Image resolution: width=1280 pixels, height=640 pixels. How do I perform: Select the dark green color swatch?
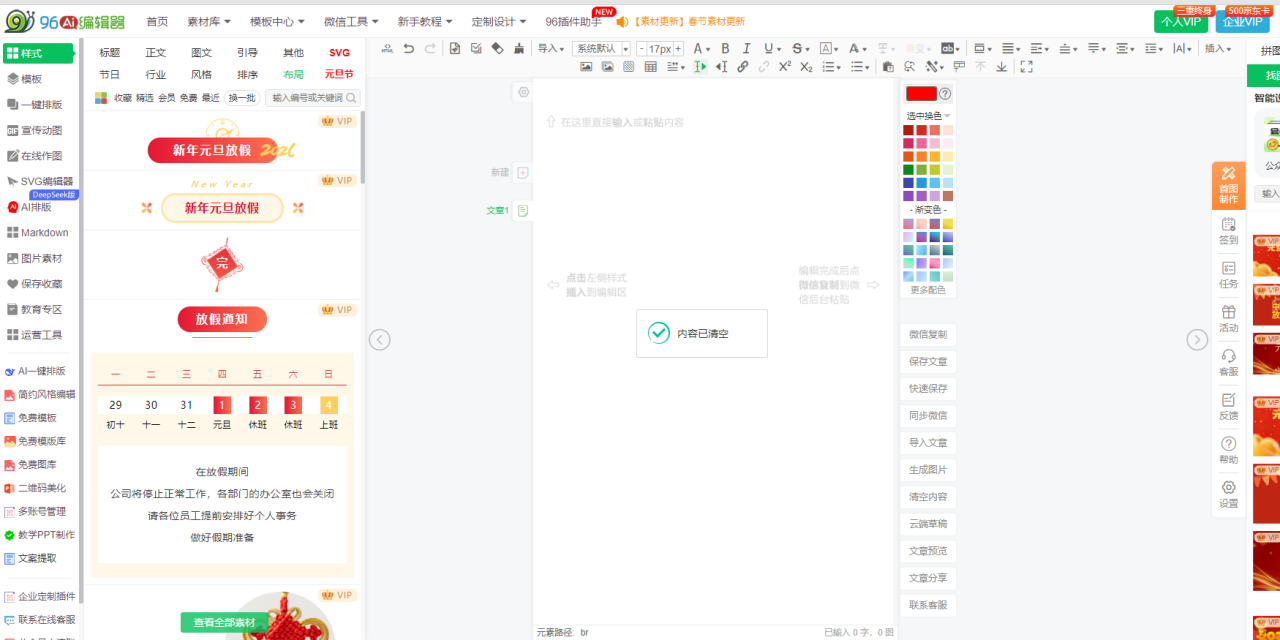[x=909, y=170]
